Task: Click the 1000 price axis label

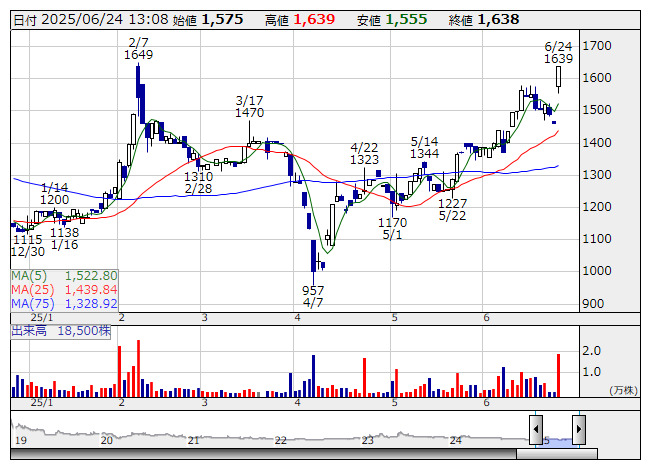Action: tap(597, 271)
